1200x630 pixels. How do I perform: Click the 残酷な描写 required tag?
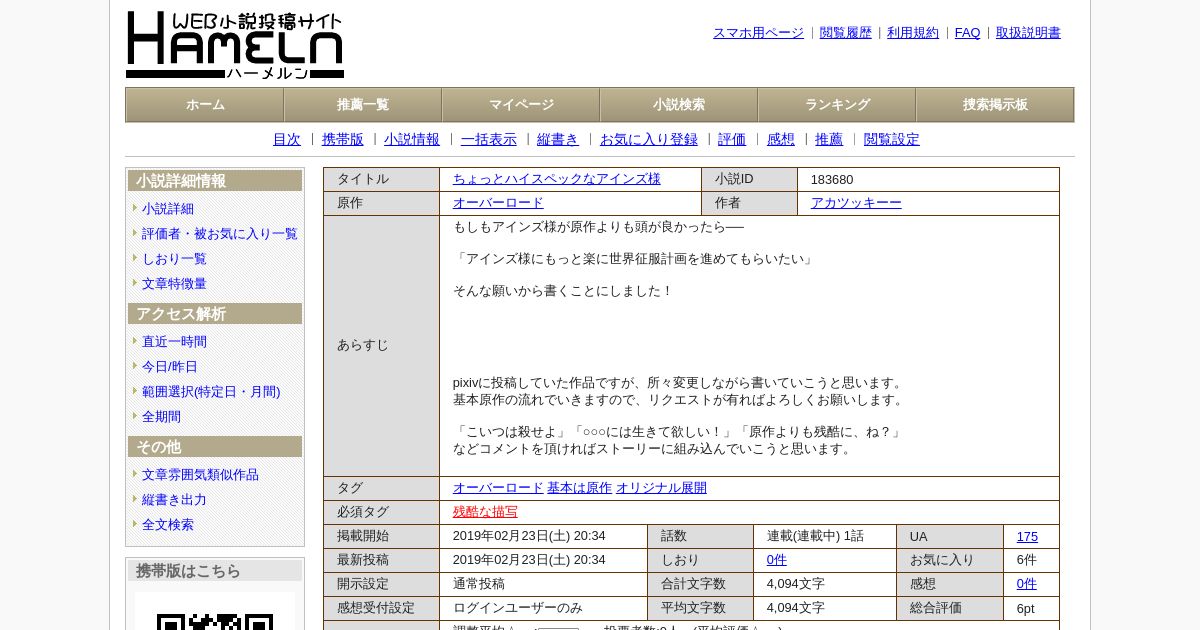point(485,512)
